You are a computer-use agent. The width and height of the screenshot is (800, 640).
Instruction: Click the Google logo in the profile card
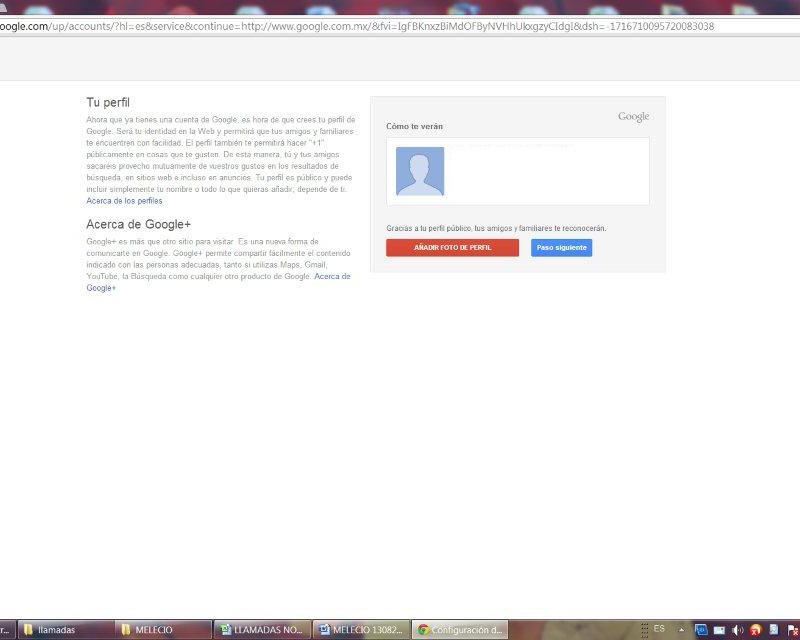click(633, 116)
